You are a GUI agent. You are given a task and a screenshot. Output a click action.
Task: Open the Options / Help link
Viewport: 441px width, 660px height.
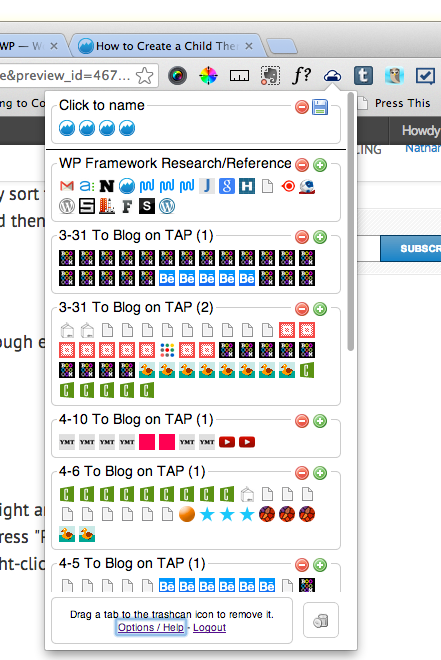click(x=151, y=627)
